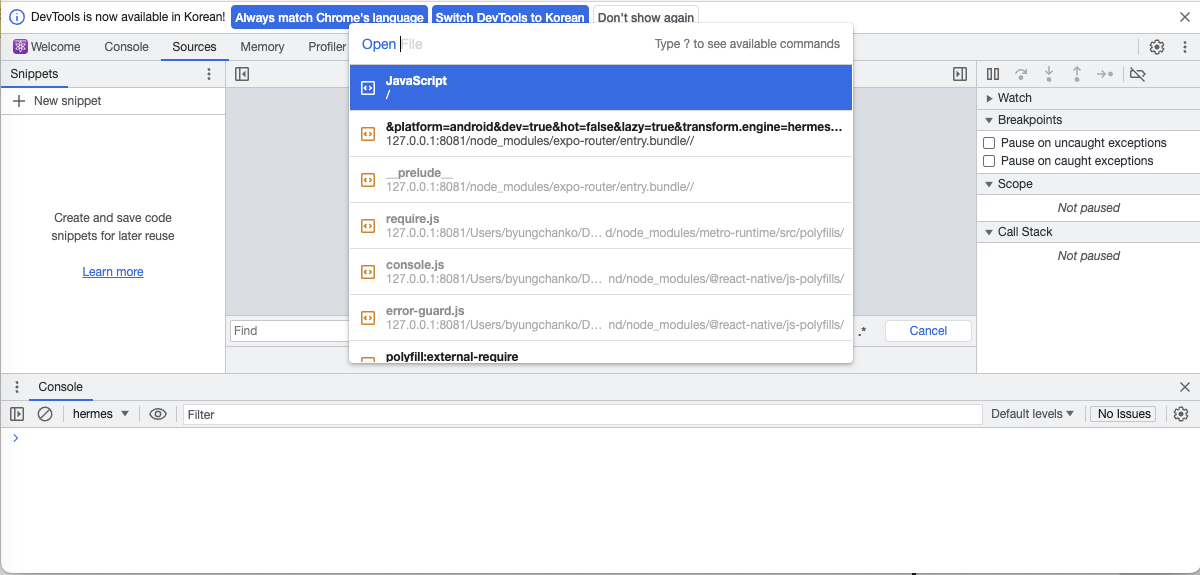Click file icon beside __prelude__ entry
Image resolution: width=1200 pixels, height=575 pixels.
click(x=368, y=180)
